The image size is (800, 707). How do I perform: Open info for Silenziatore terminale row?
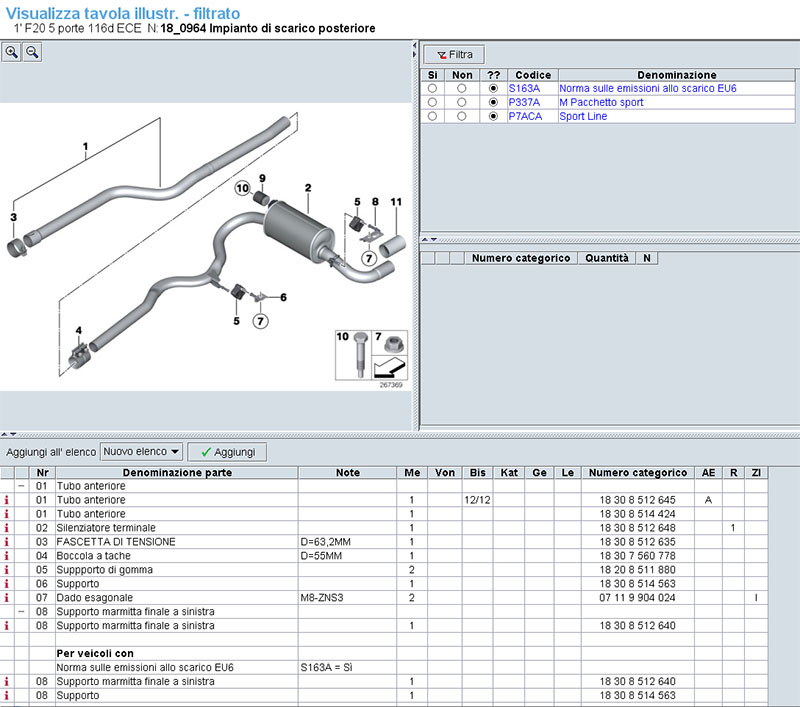[8, 527]
